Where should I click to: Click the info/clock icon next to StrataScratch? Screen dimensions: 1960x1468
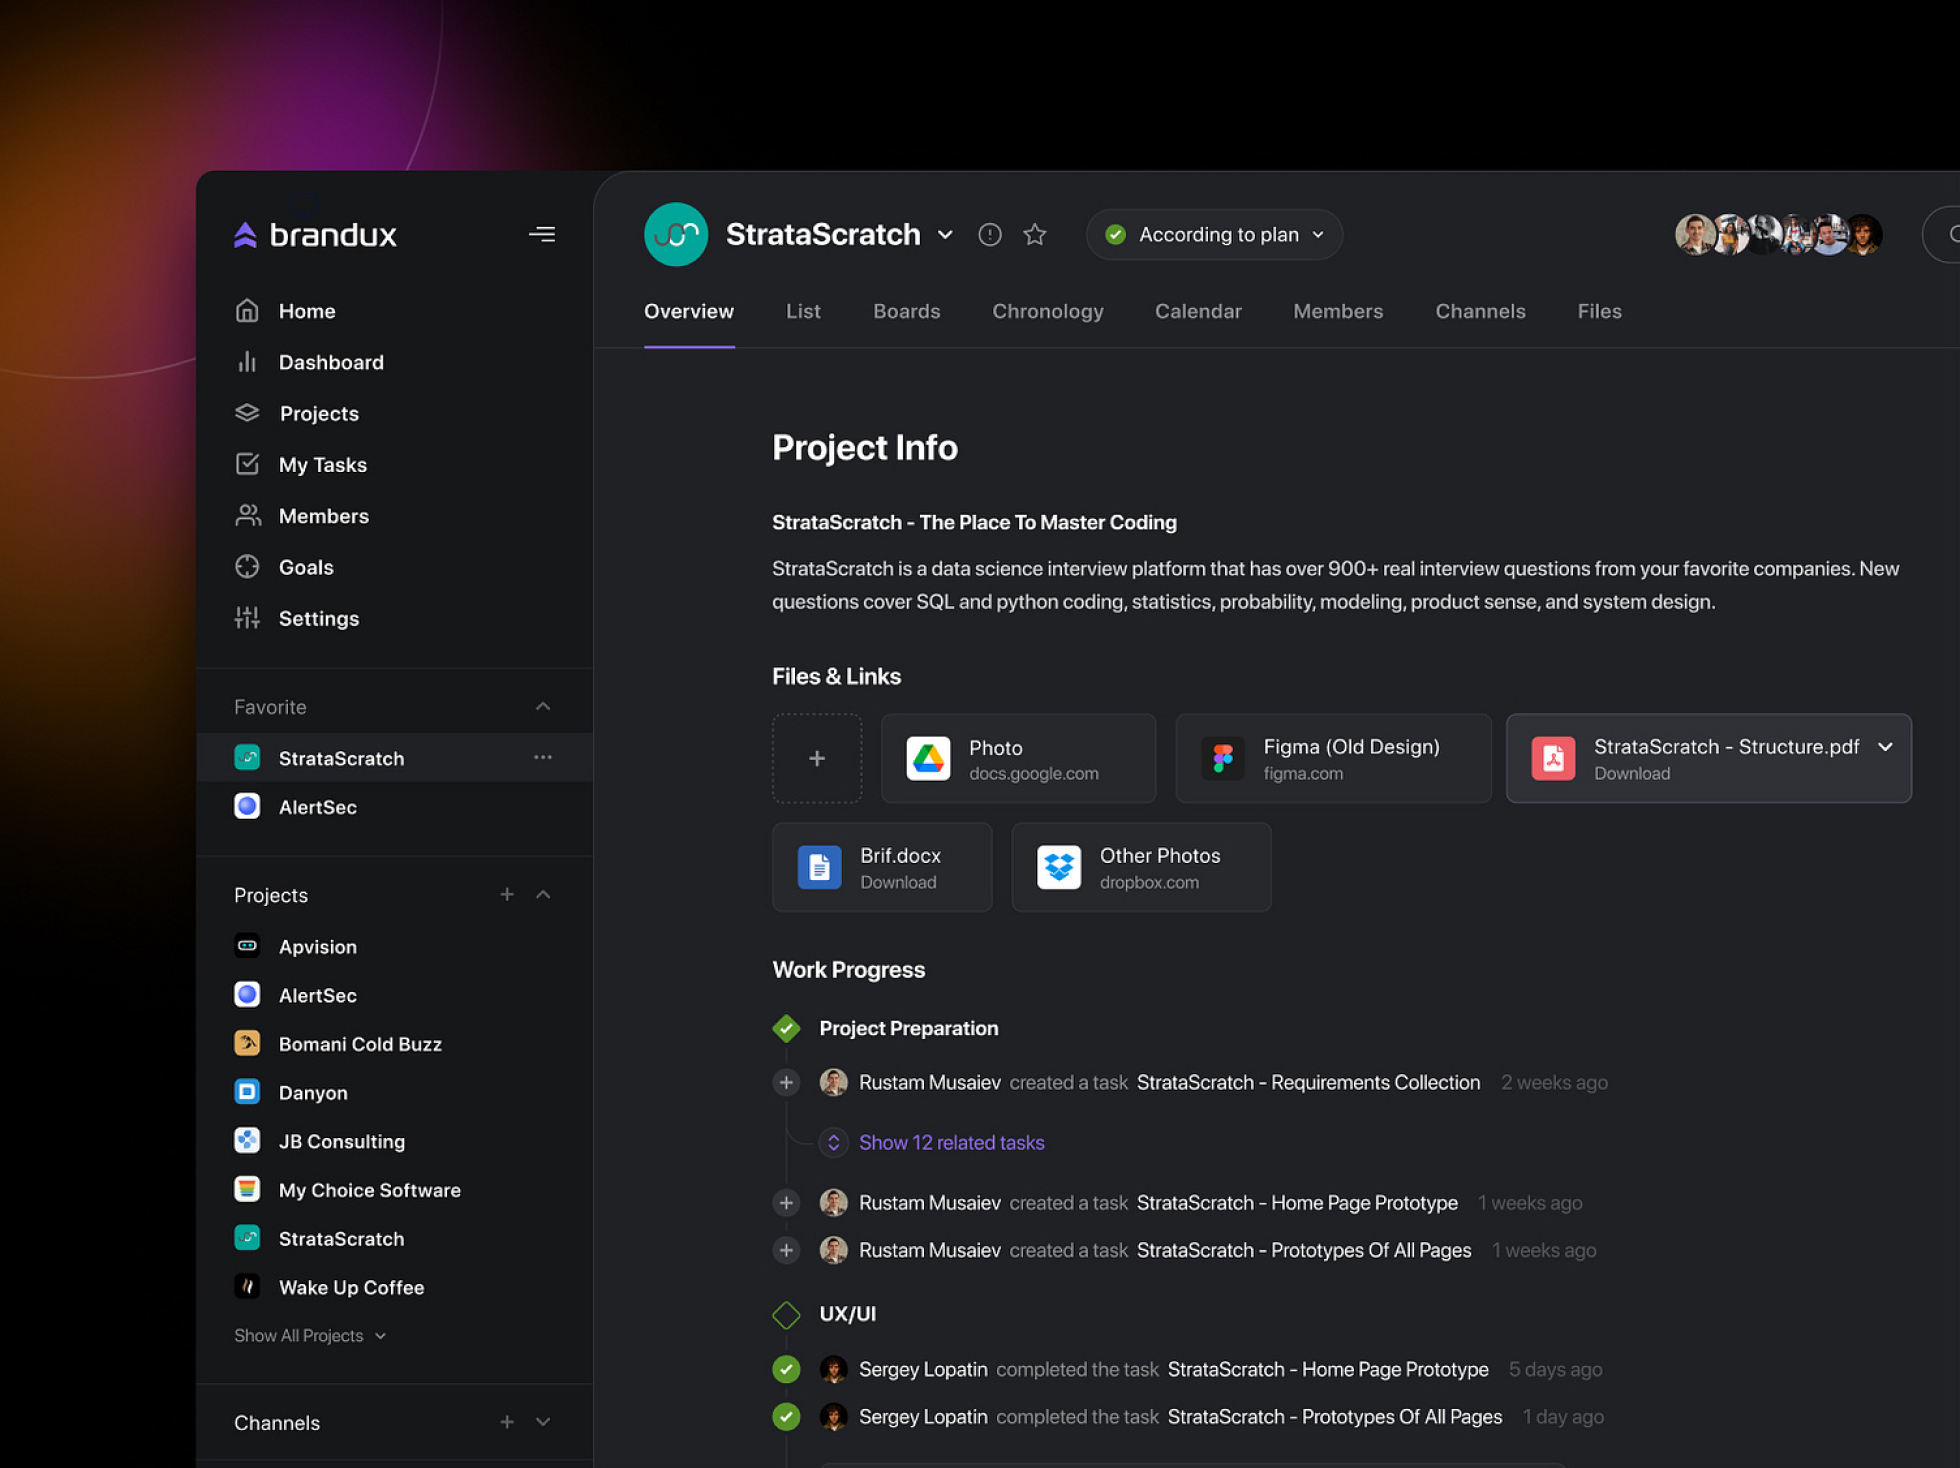pyautogui.click(x=990, y=234)
